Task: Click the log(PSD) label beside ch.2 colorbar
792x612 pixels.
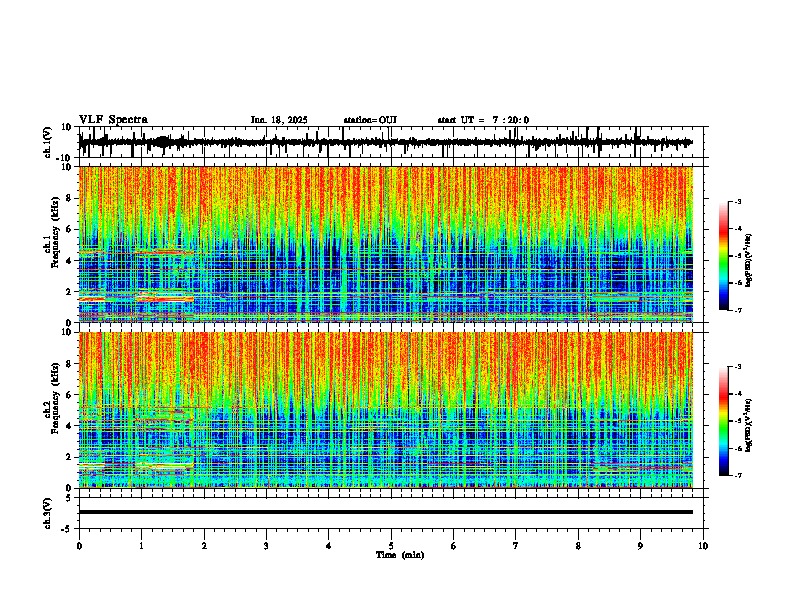Action: [748, 425]
